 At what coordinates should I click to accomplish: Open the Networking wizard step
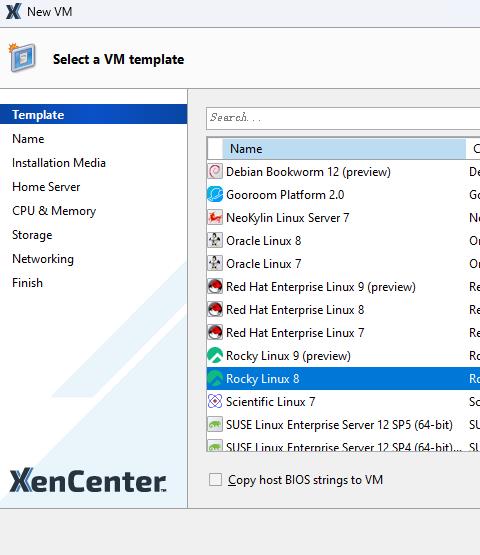[43, 259]
